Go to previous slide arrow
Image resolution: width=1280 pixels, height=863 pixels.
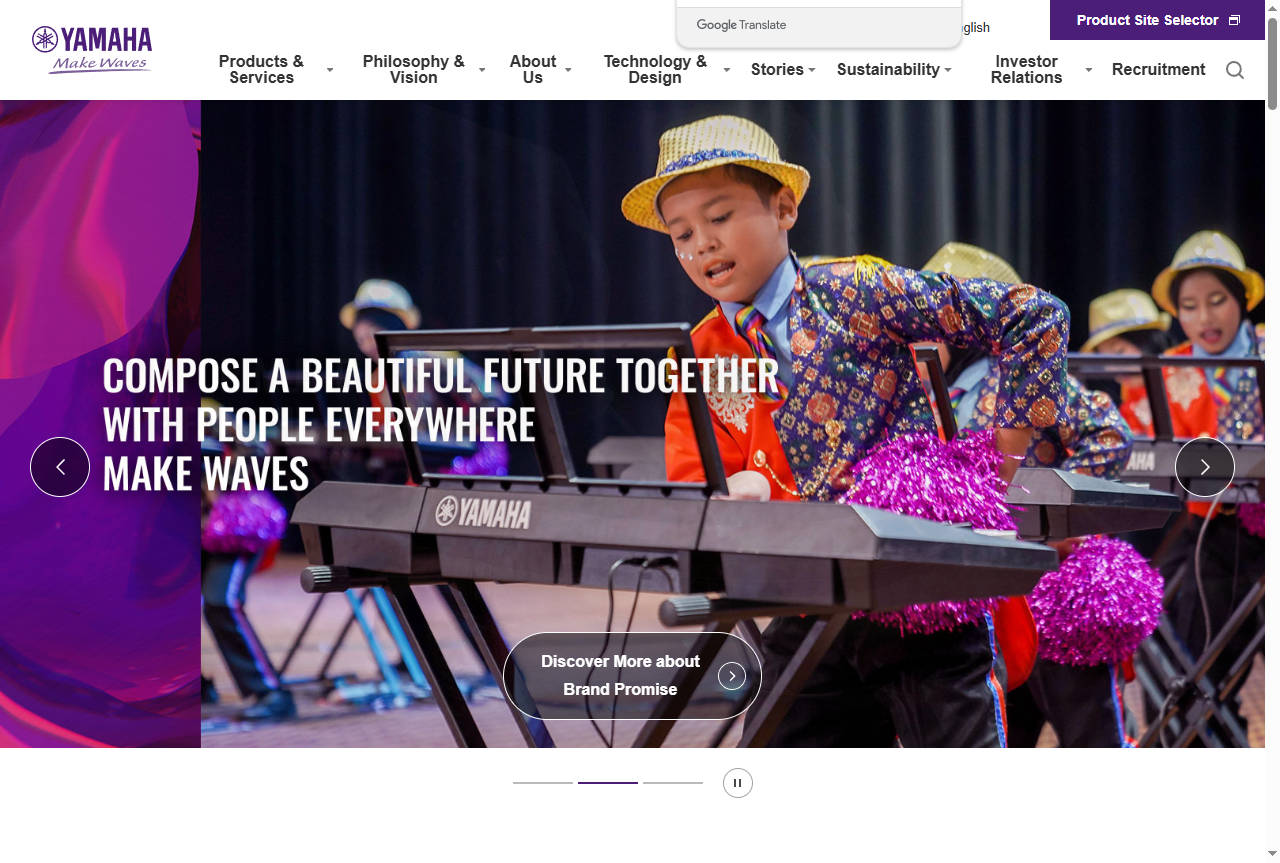60,467
